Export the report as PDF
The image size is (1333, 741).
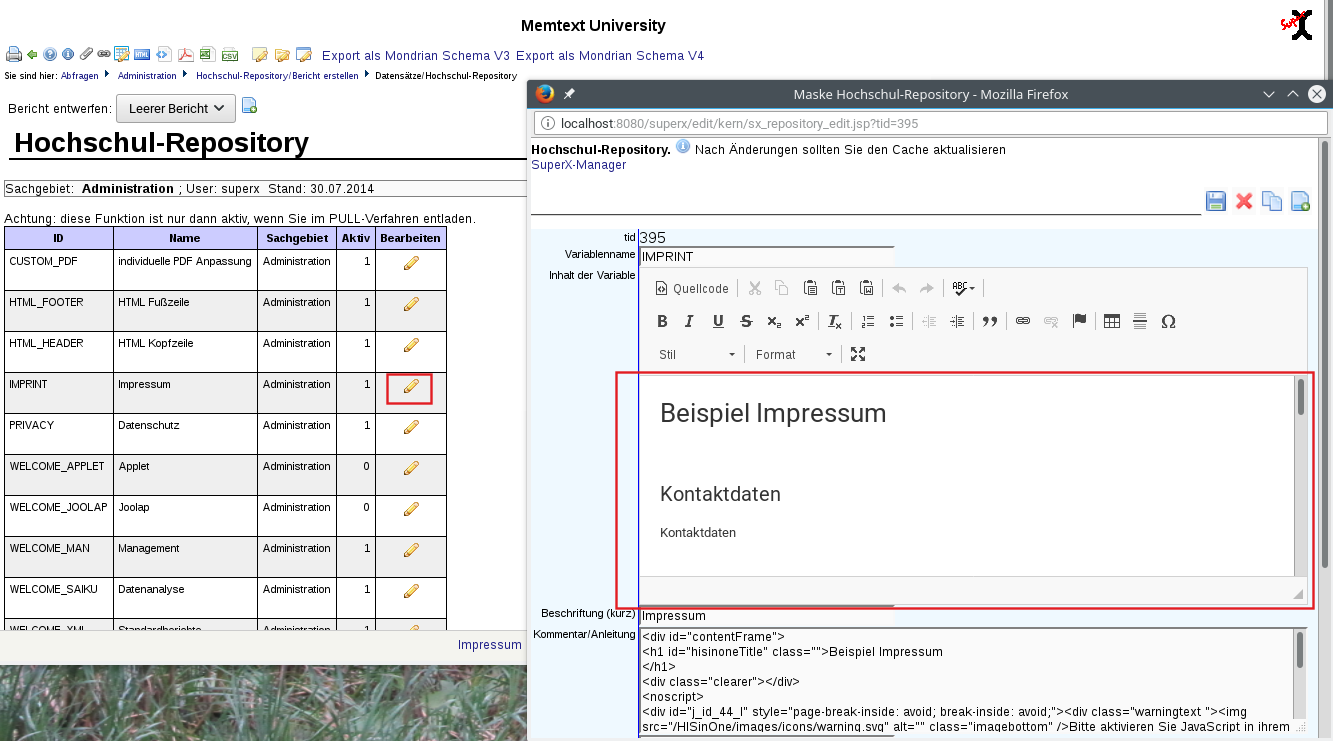point(186,54)
